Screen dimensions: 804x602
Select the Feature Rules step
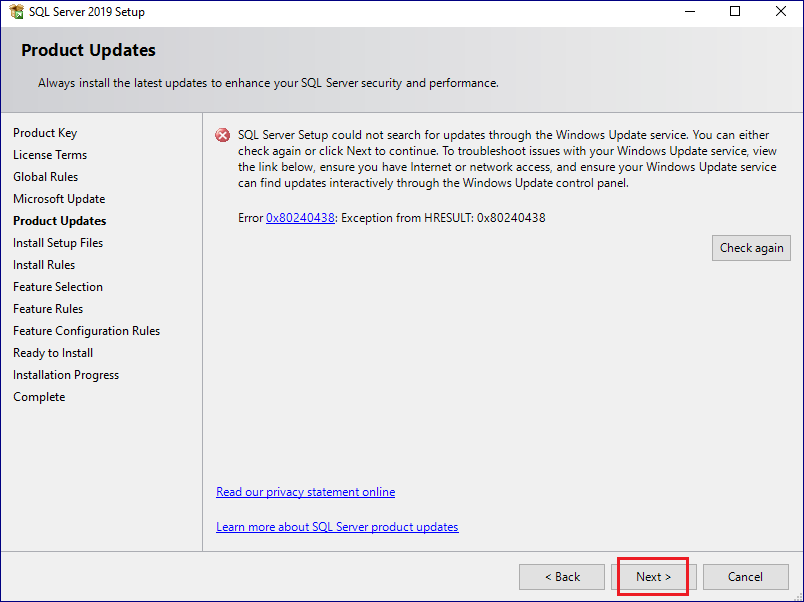pos(48,309)
